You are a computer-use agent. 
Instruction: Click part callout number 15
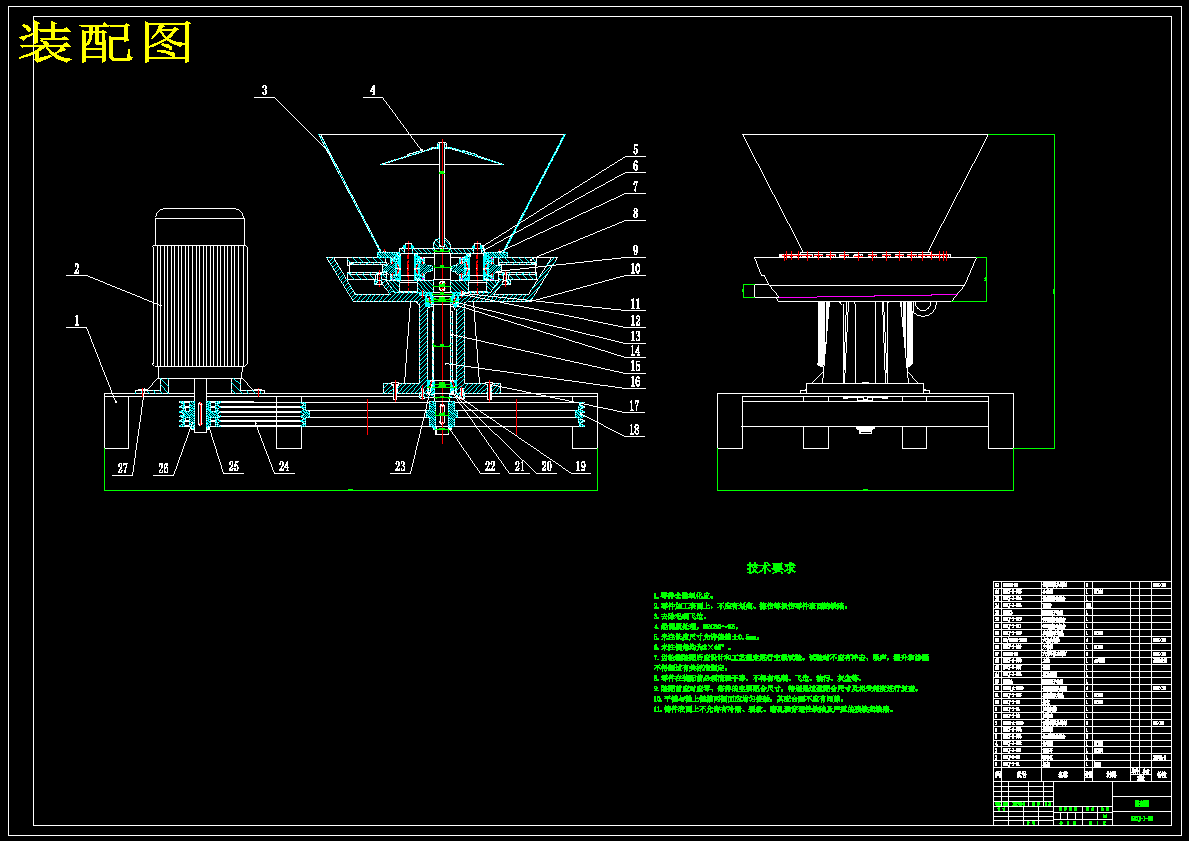coord(635,367)
